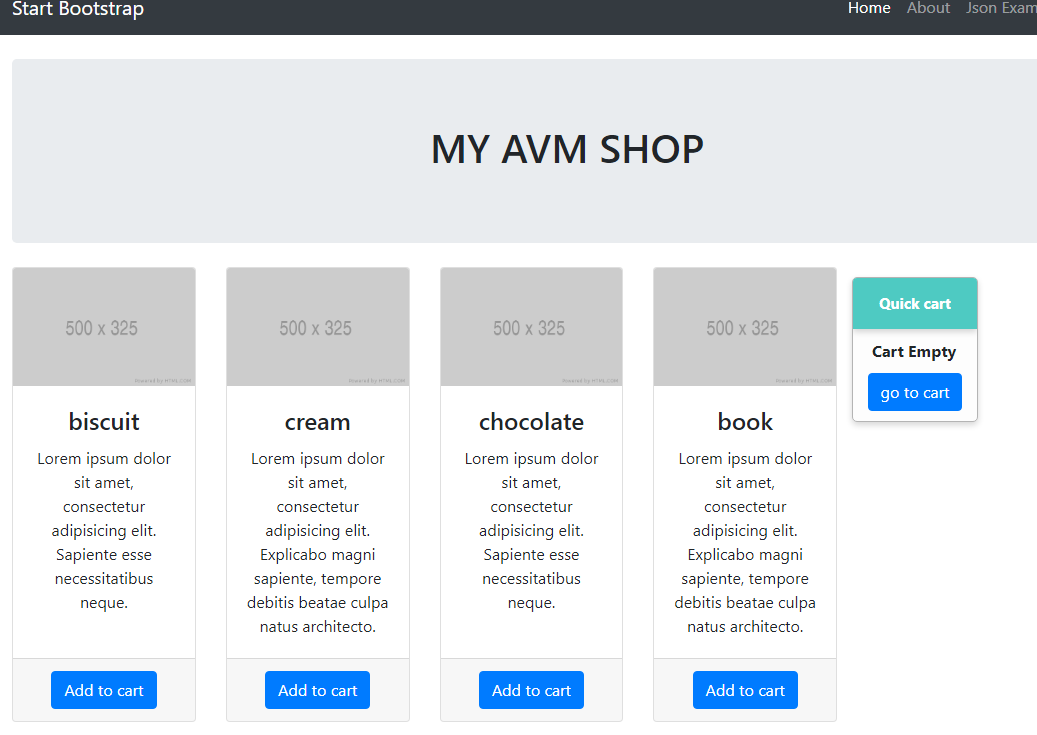Select the biscuit product image
Viewport: 1037px width, 735px height.
pyautogui.click(x=103, y=327)
